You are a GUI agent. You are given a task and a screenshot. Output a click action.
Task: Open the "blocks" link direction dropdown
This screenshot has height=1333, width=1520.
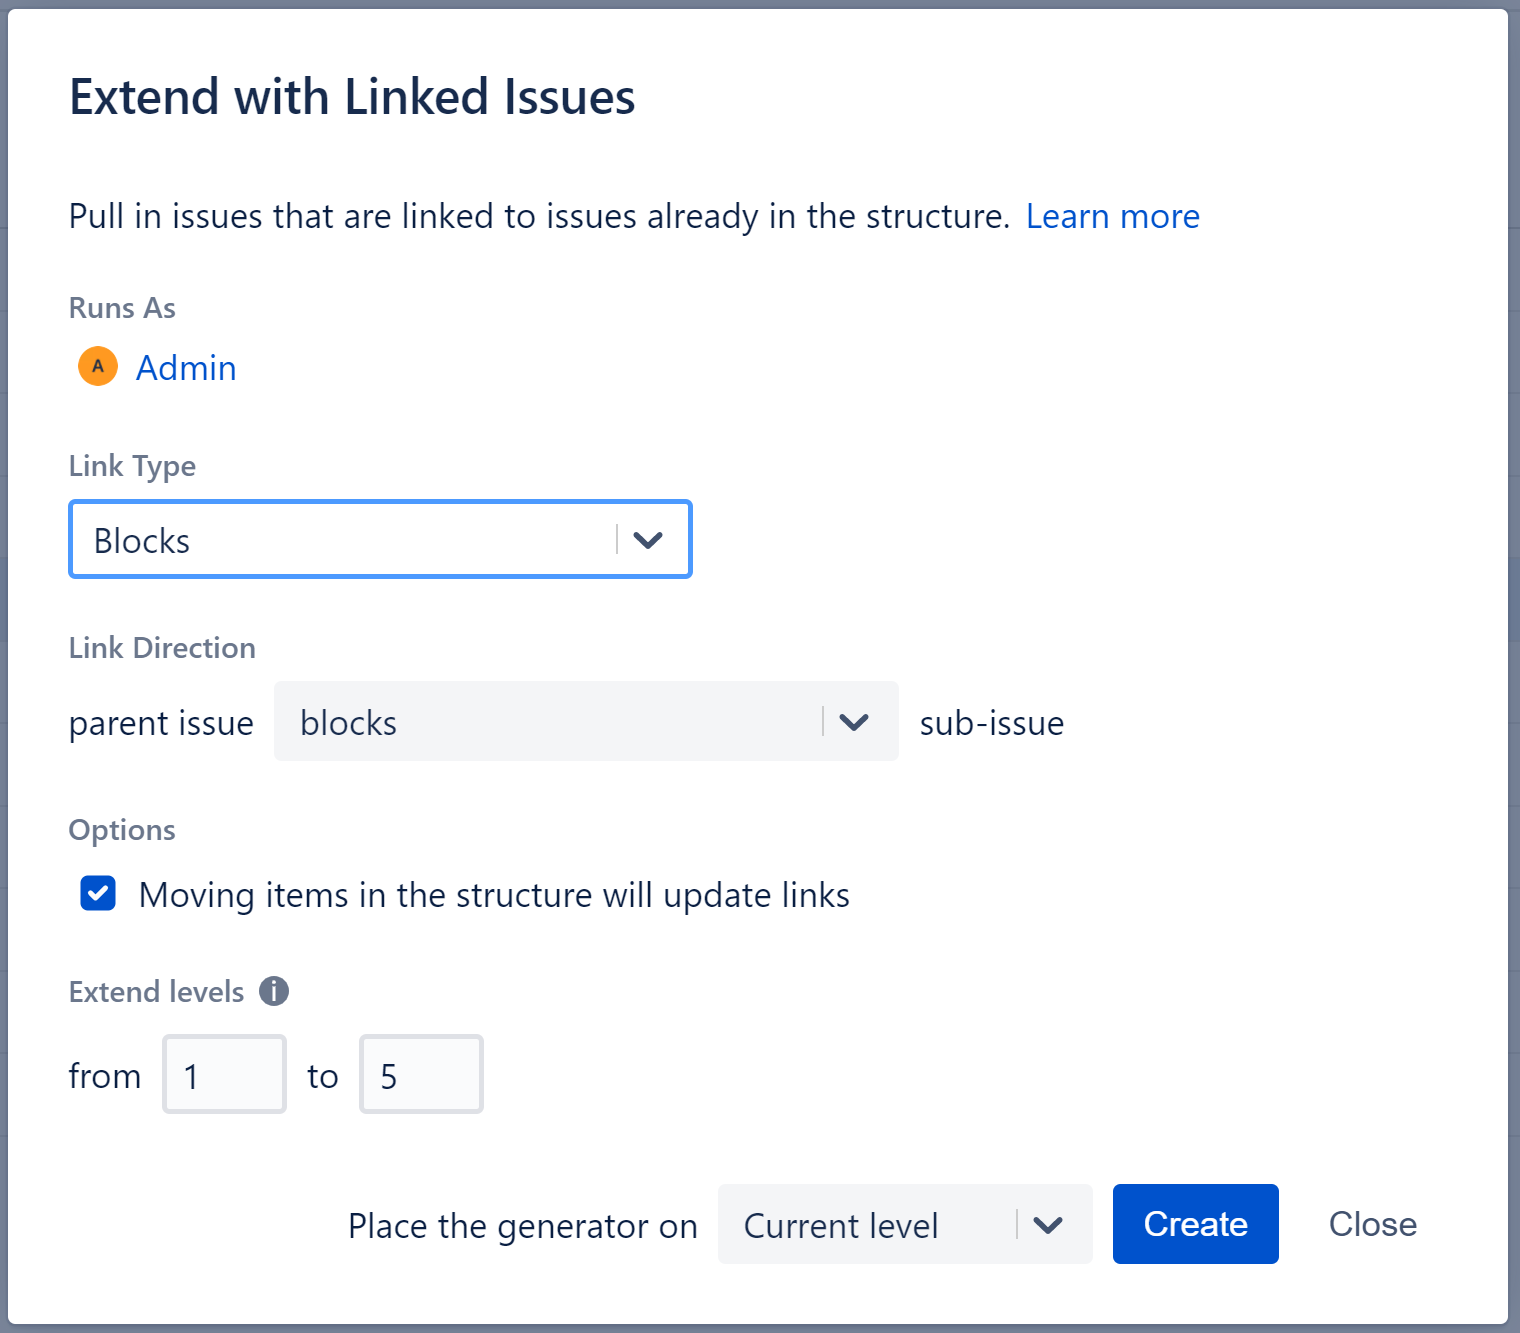tap(855, 721)
